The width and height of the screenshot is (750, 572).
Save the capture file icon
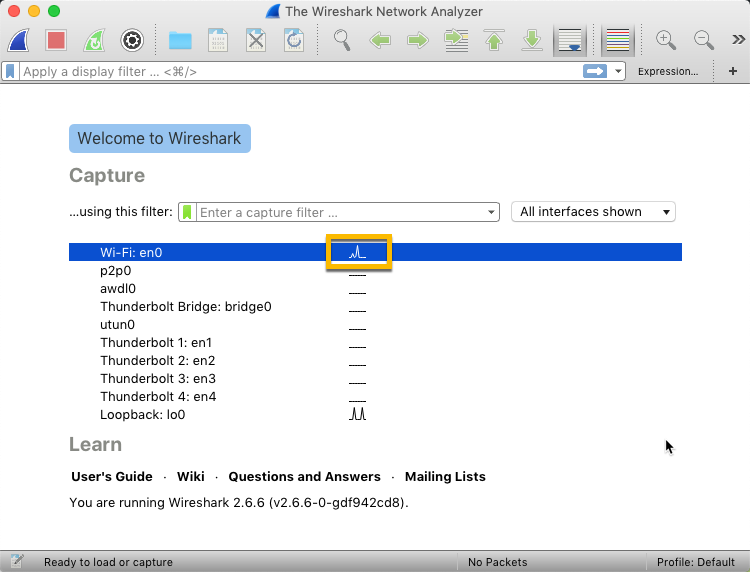click(218, 40)
